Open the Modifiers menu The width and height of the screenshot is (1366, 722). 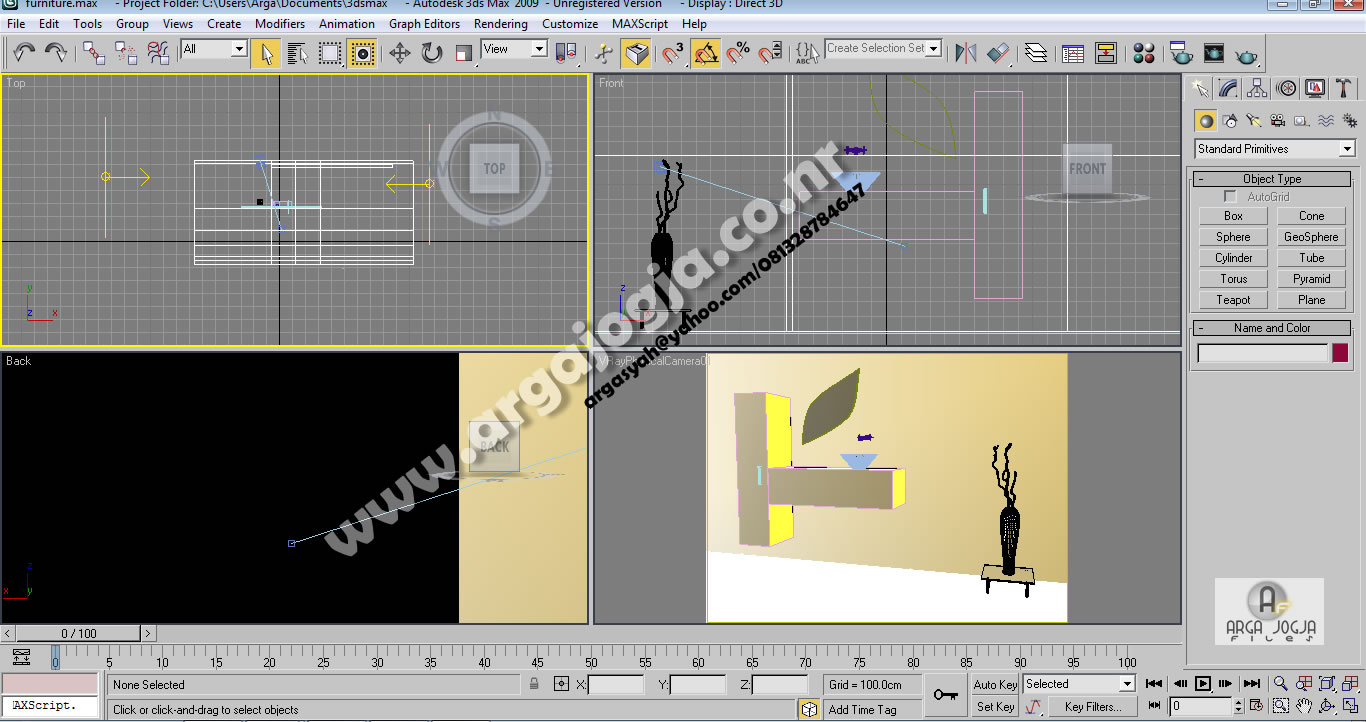click(280, 23)
